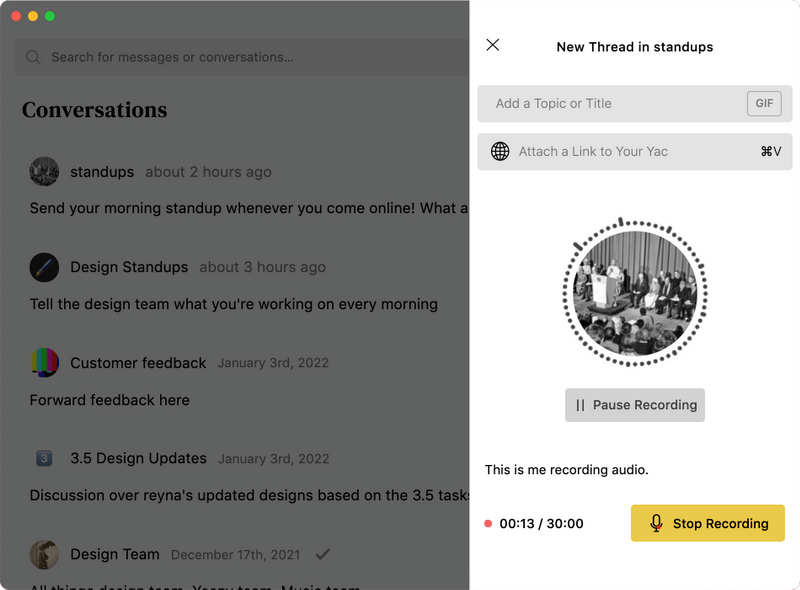The height and width of the screenshot is (590, 800).
Task: Click the Design Team avatar icon
Action: [44, 555]
